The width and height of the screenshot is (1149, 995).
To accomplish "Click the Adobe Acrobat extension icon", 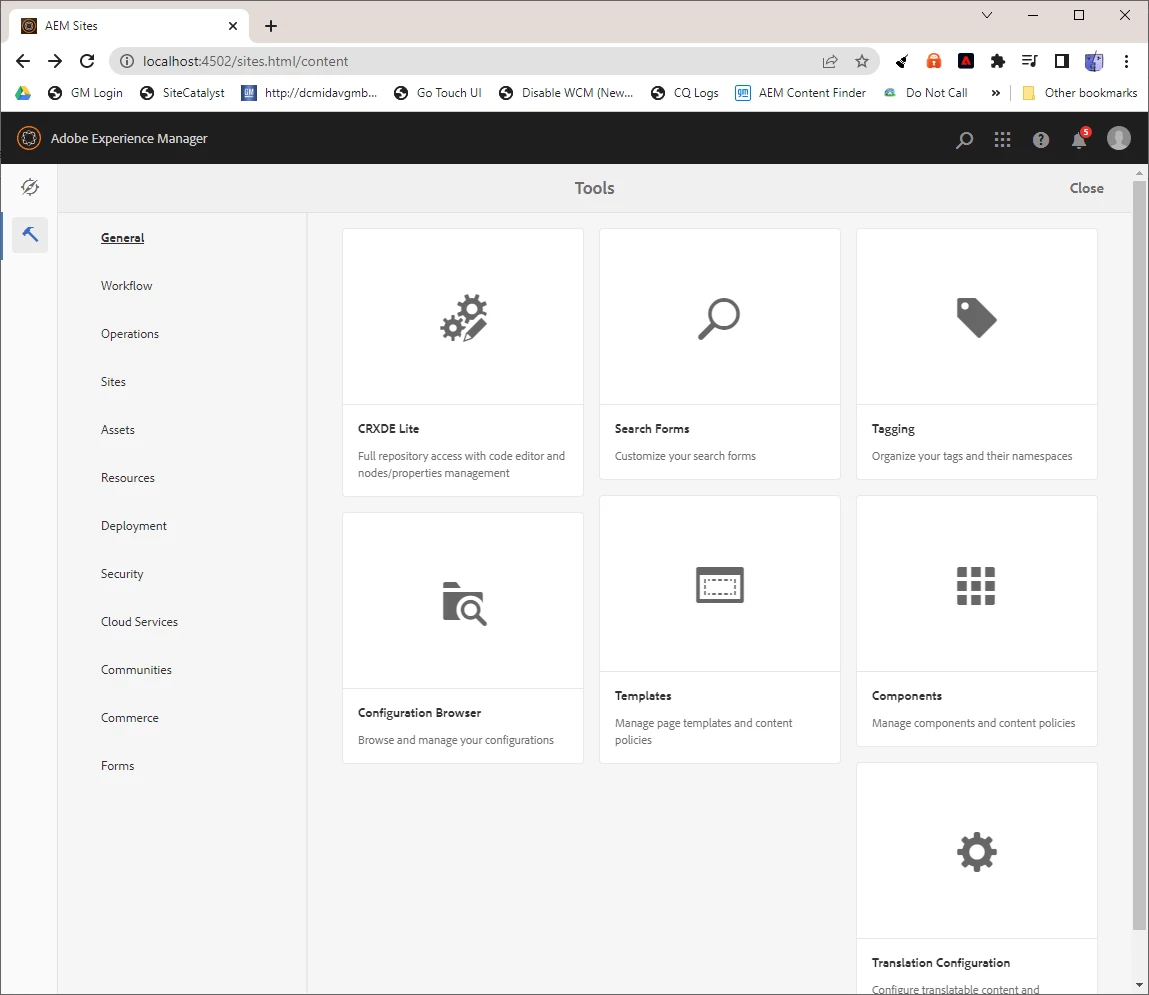I will point(966,61).
